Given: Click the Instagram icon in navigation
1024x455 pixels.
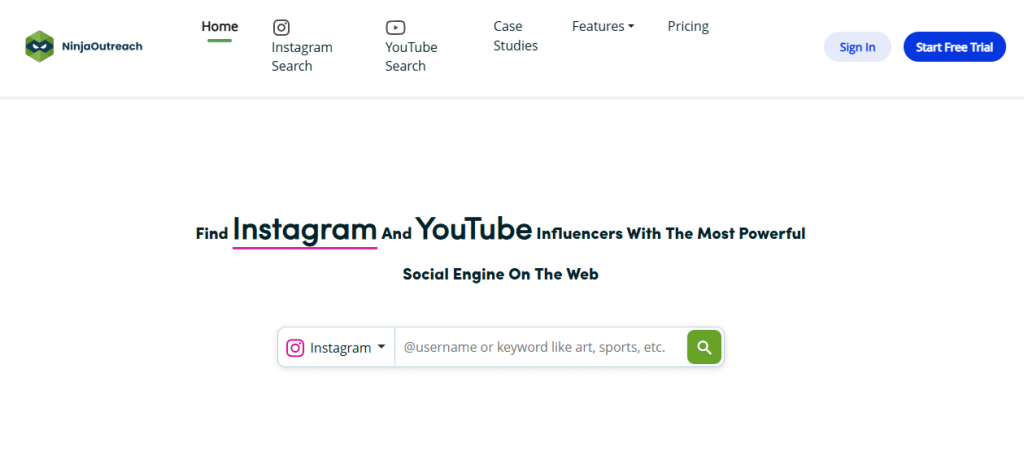Looking at the screenshot, I should point(281,27).
